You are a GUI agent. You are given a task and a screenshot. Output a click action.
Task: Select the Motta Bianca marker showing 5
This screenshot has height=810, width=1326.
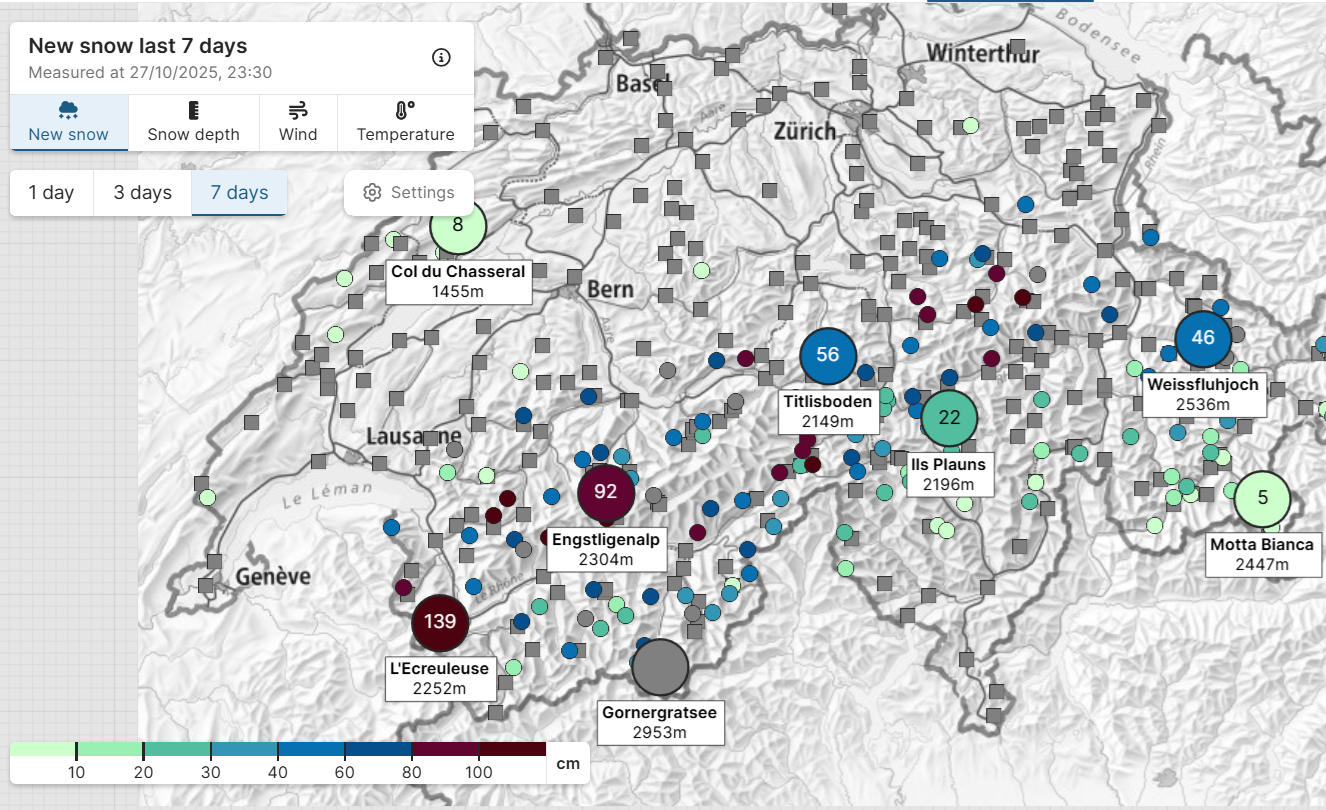click(x=1262, y=498)
